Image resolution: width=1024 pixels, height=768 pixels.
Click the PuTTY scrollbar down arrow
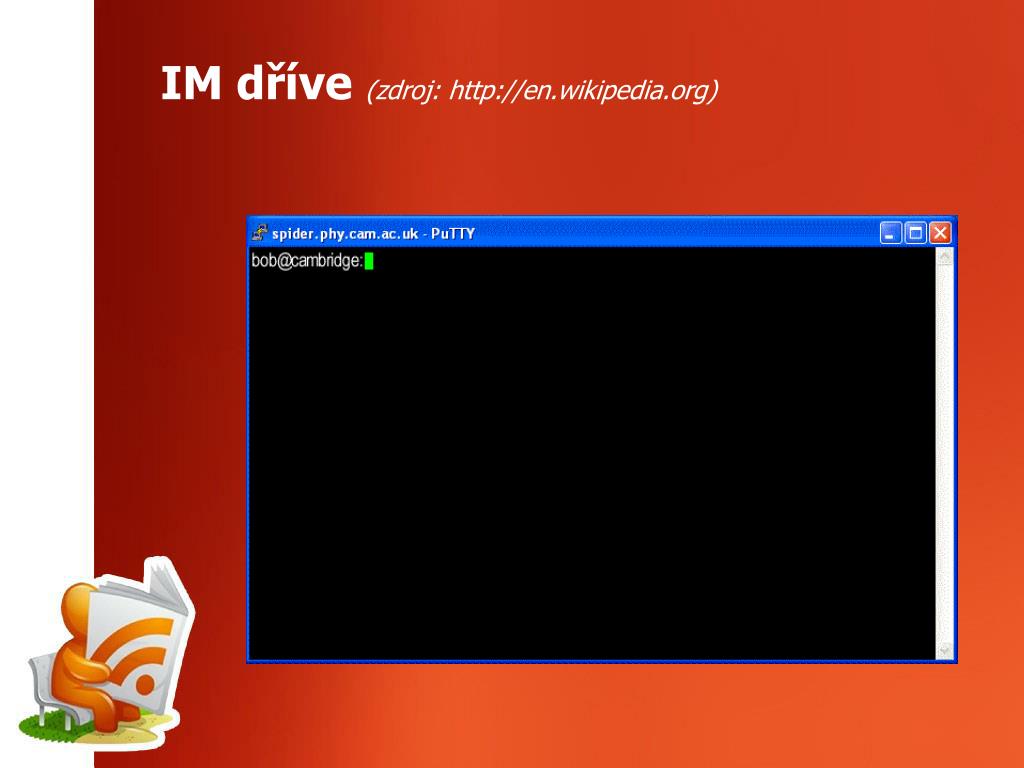click(x=944, y=650)
